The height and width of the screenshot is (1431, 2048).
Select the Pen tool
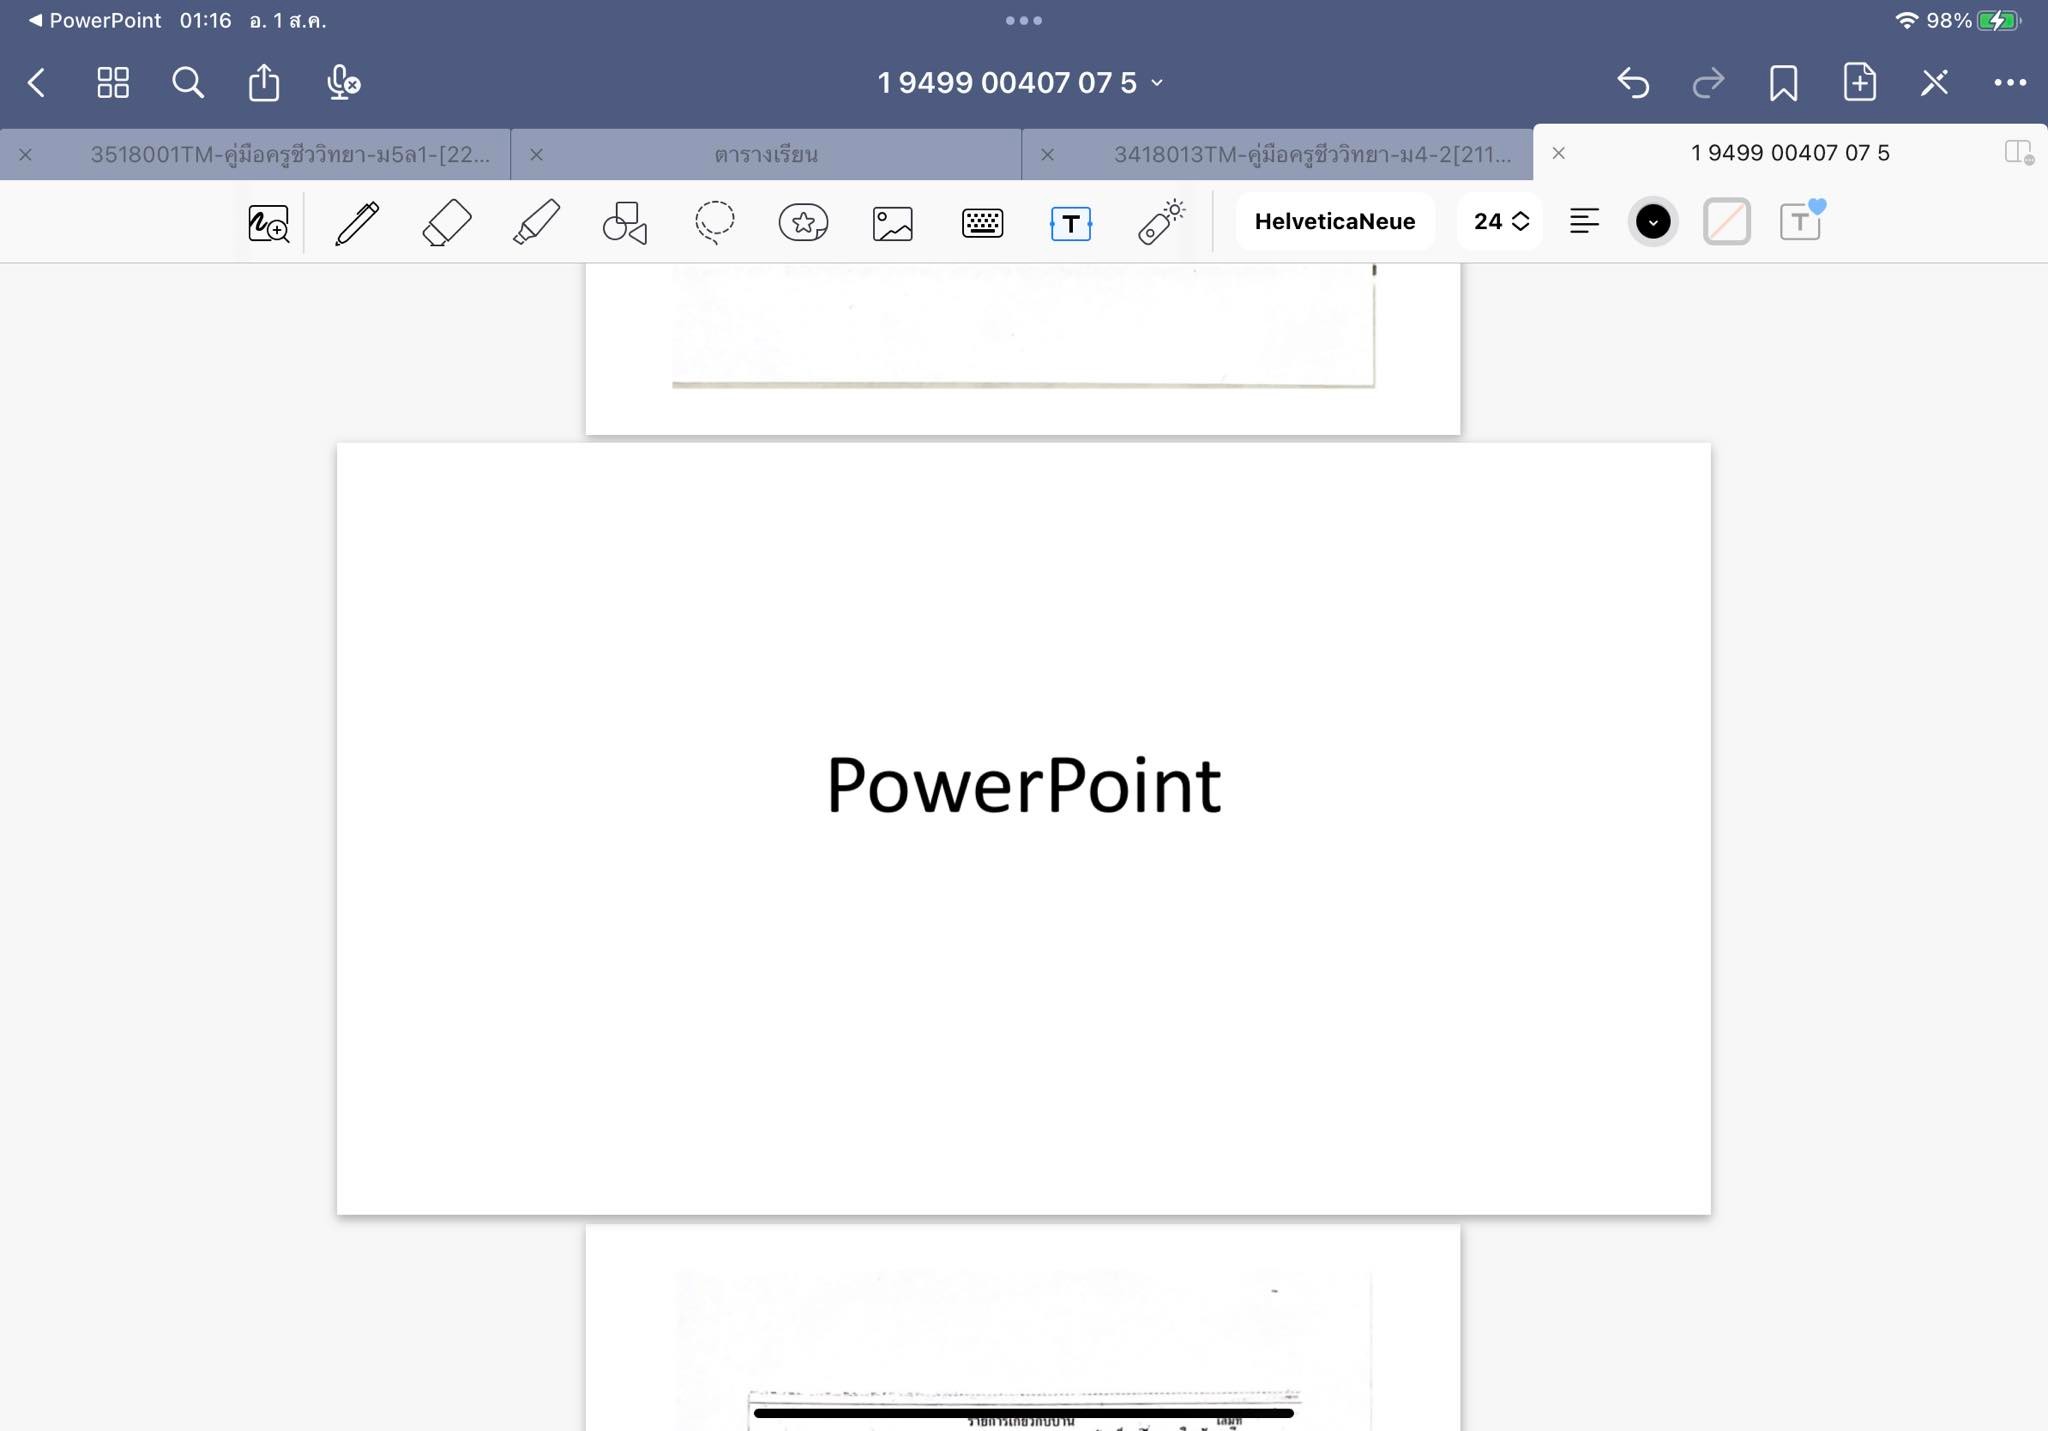357,222
